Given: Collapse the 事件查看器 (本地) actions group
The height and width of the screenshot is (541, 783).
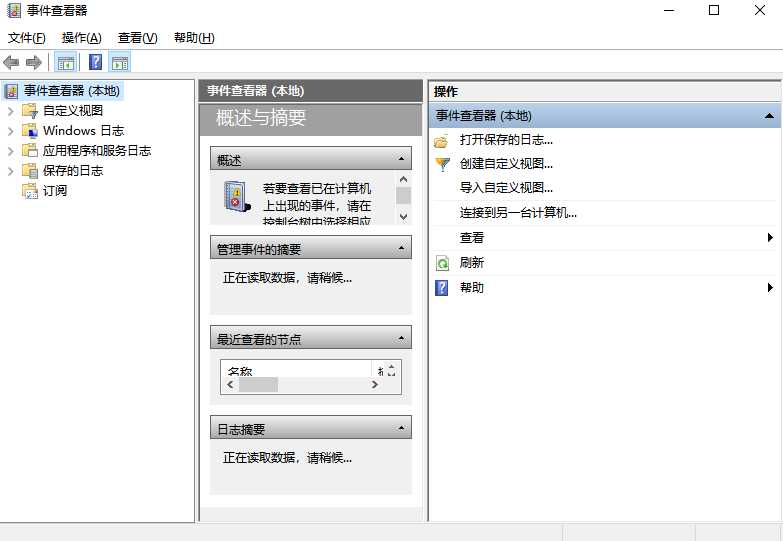Looking at the screenshot, I should [x=769, y=116].
